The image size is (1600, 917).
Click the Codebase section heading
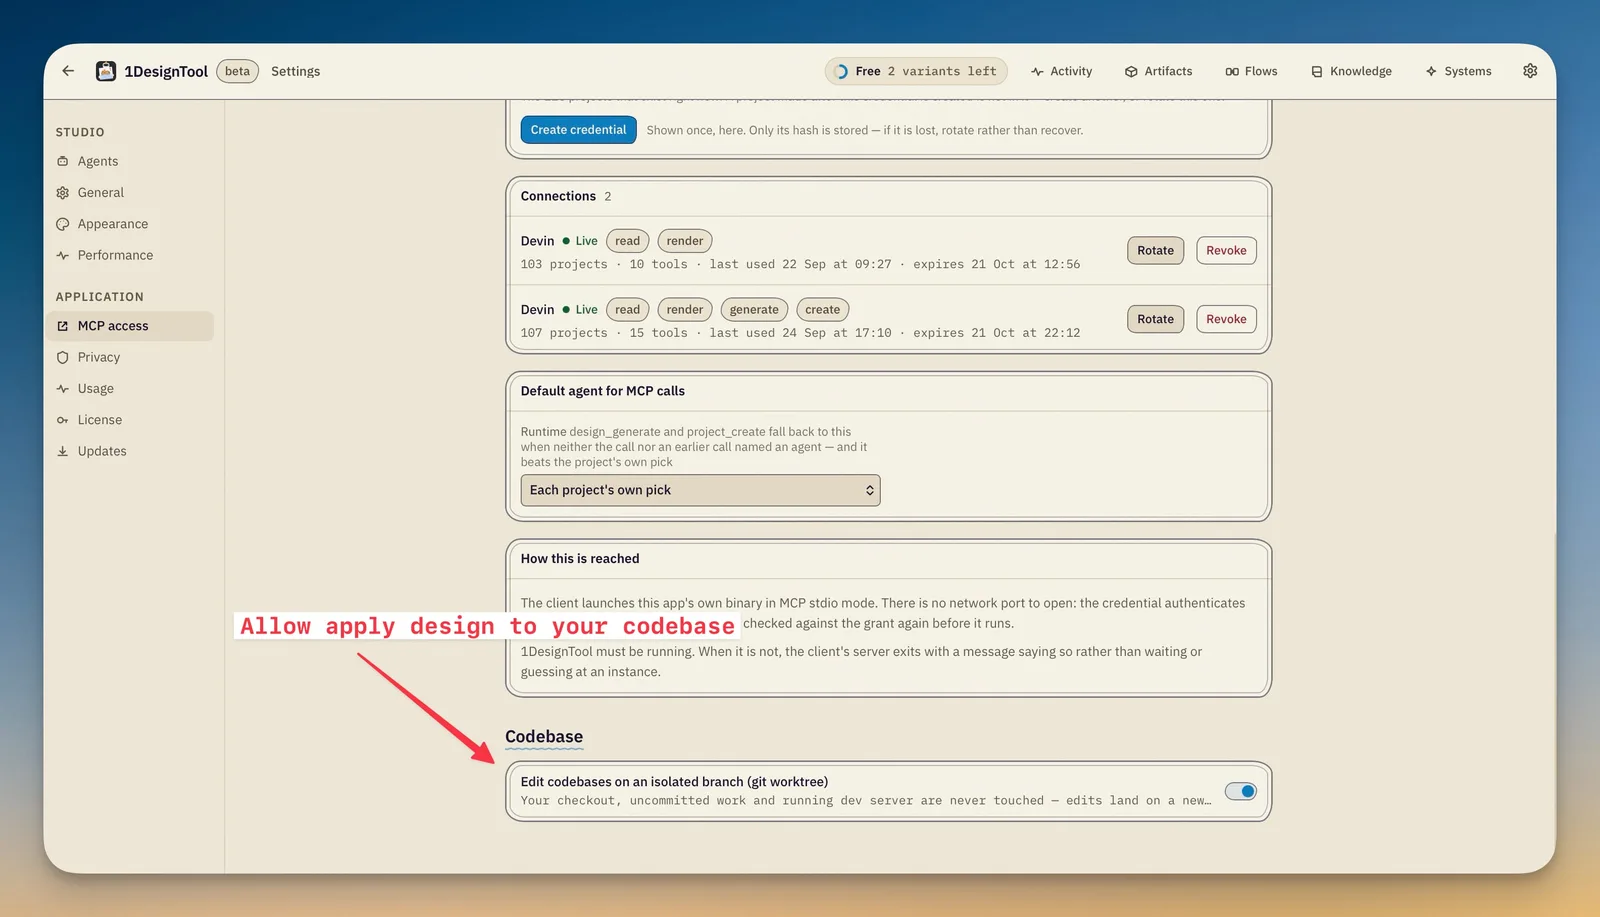click(544, 737)
